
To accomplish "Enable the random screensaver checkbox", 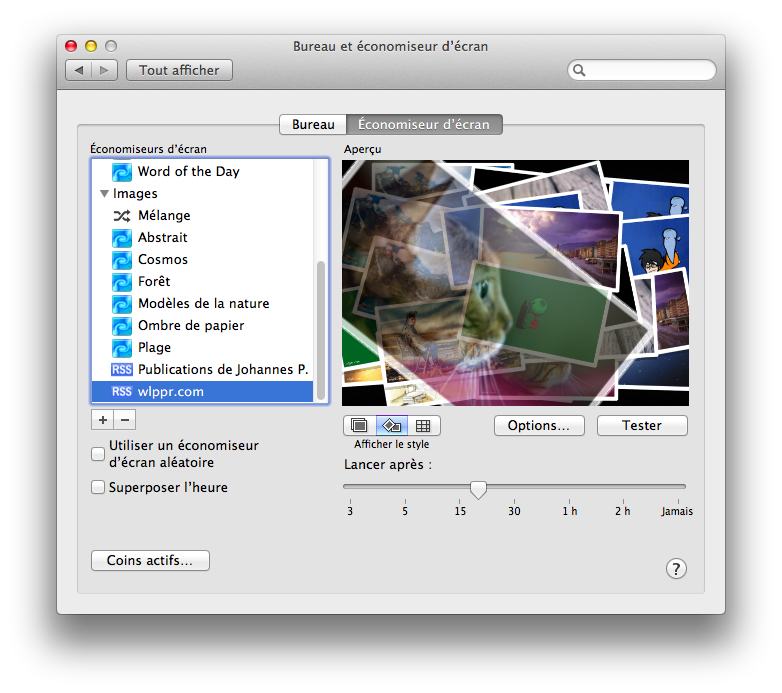I will (x=98, y=454).
